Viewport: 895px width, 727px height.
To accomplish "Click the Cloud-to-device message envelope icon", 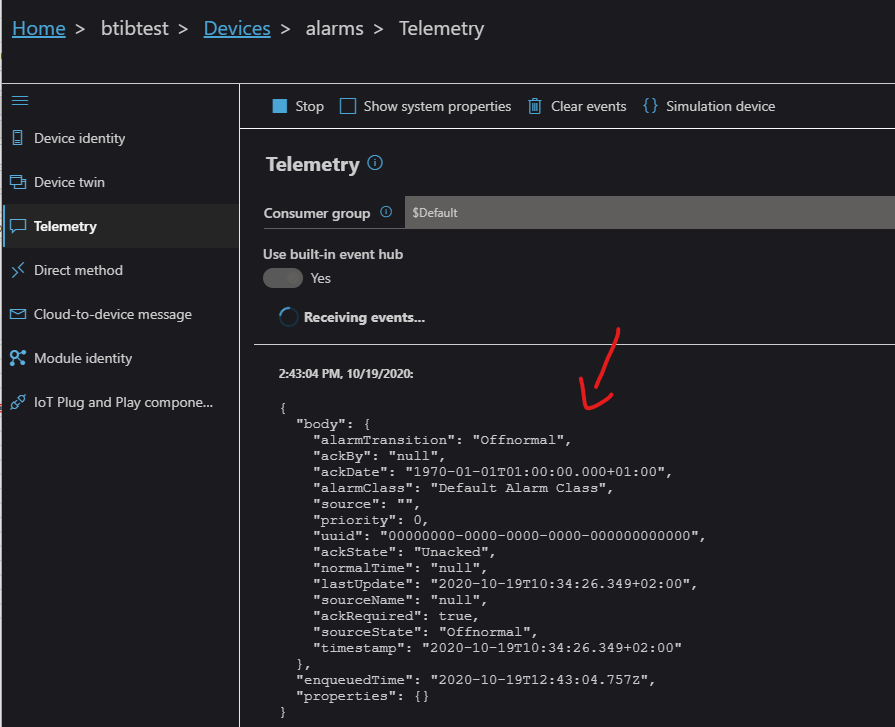I will click(17, 314).
